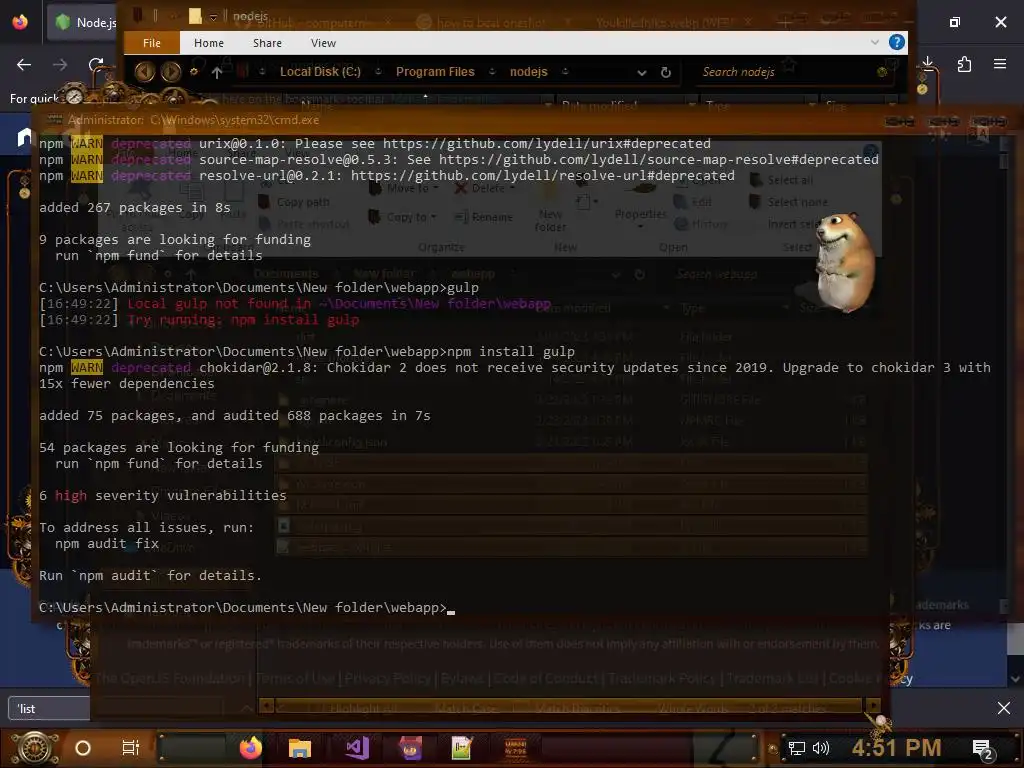Click the 'added 267 packages in 8s' line
Image resolution: width=1024 pixels, height=768 pixels.
tap(135, 207)
